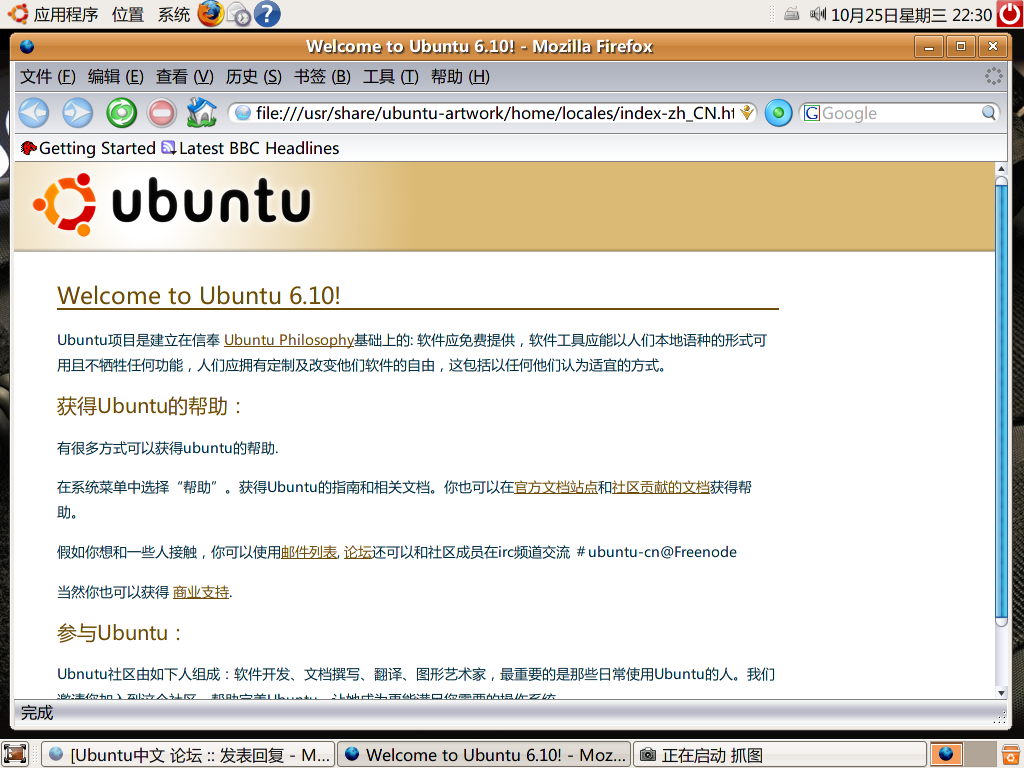Click the green Go button beside address bar
Viewport: 1024px width, 768px height.
click(778, 113)
